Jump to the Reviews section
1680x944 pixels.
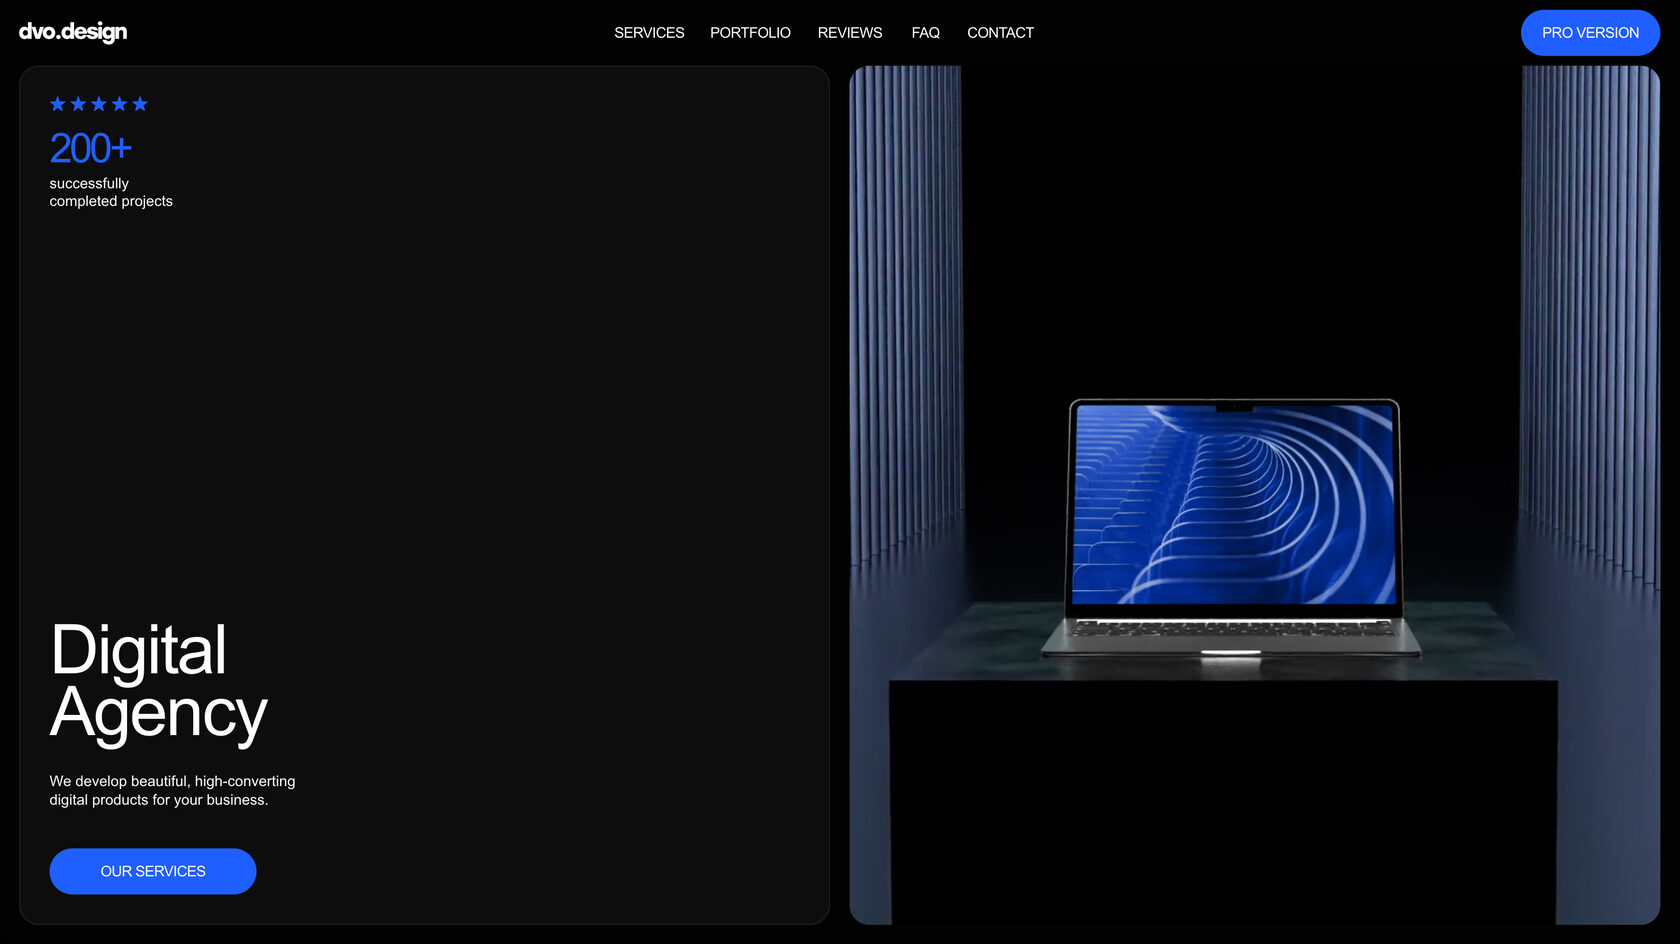pos(849,33)
